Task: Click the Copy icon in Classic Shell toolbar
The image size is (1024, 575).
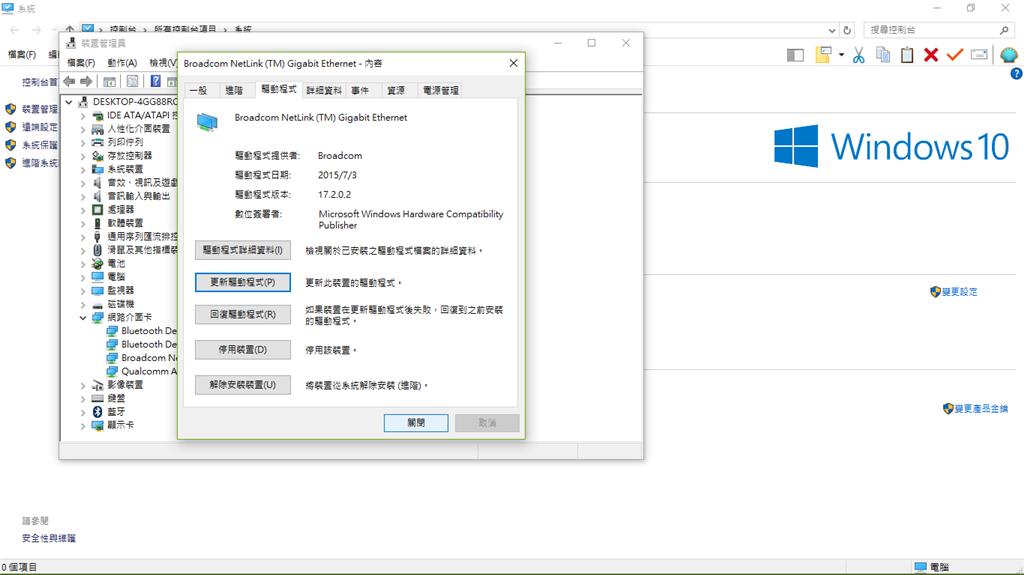Action: point(883,56)
